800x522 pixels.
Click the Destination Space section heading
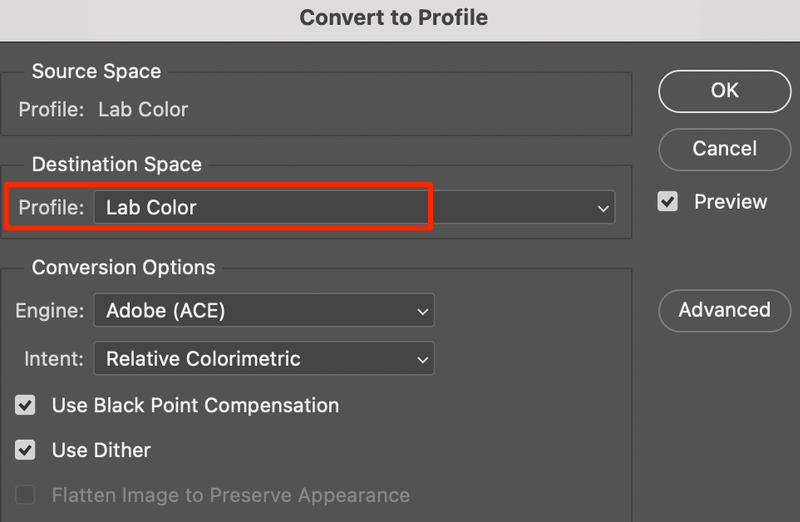(116, 164)
